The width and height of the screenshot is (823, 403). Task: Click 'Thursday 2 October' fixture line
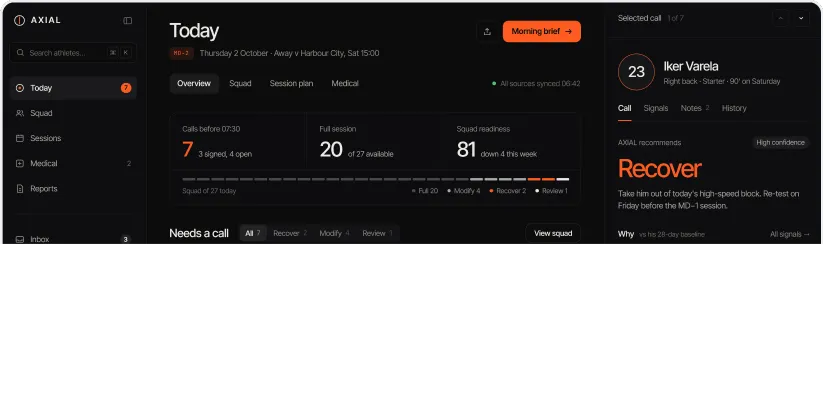click(289, 53)
